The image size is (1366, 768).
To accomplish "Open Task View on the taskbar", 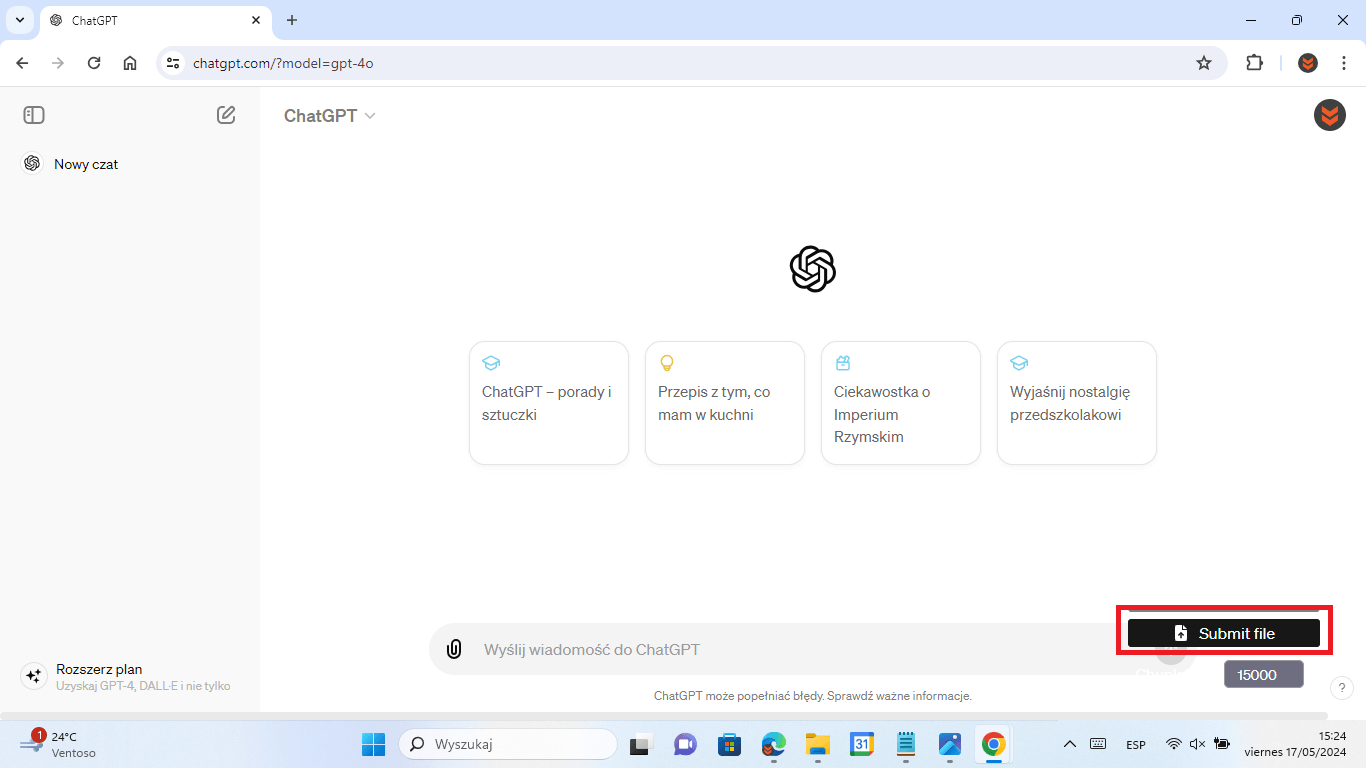I will coord(640,744).
